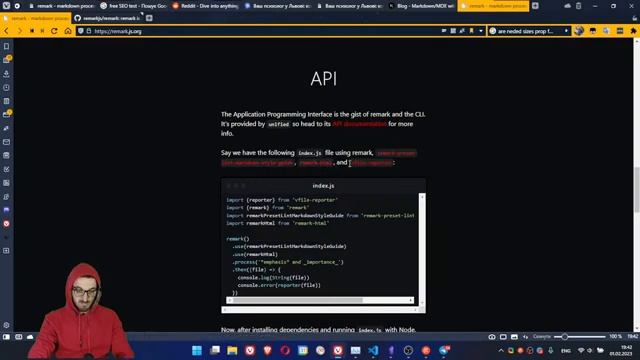
Task: Open Visual Studio Code from the taskbar
Action: (373, 350)
